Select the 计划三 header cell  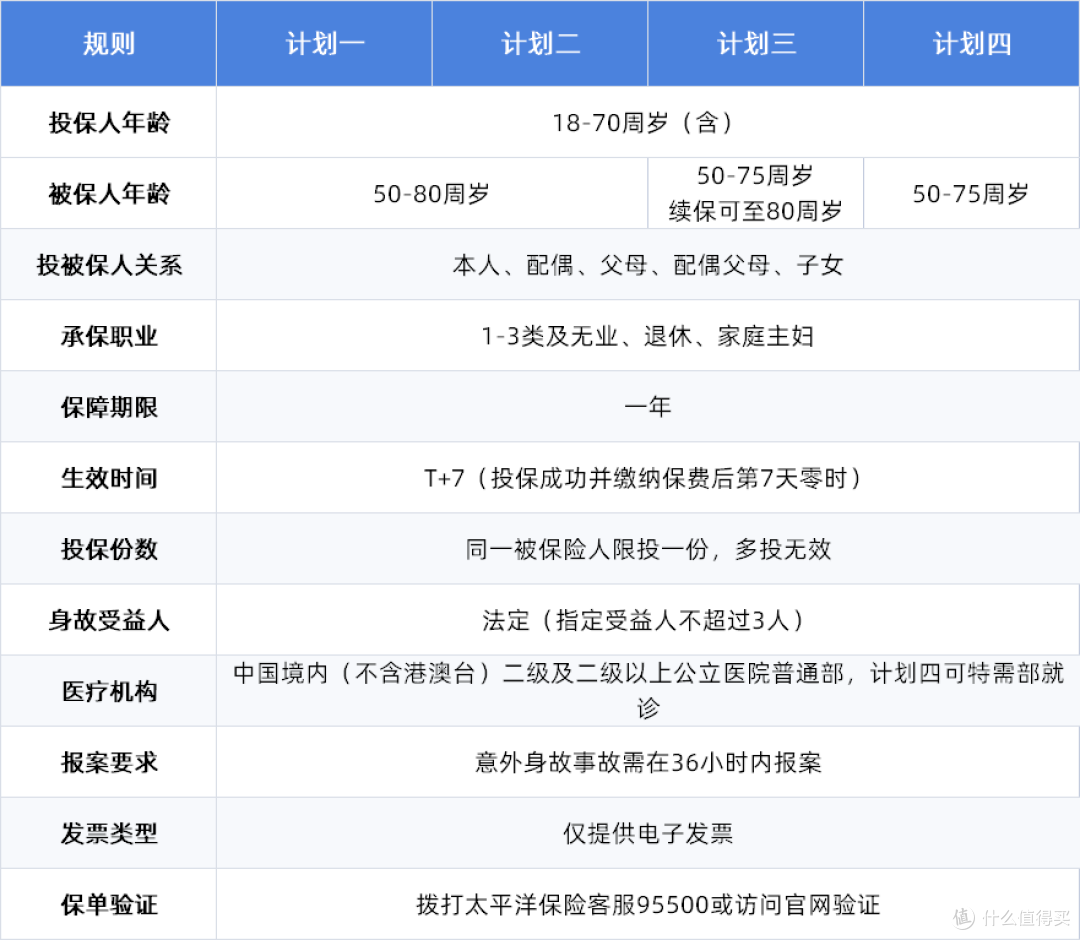tap(756, 44)
